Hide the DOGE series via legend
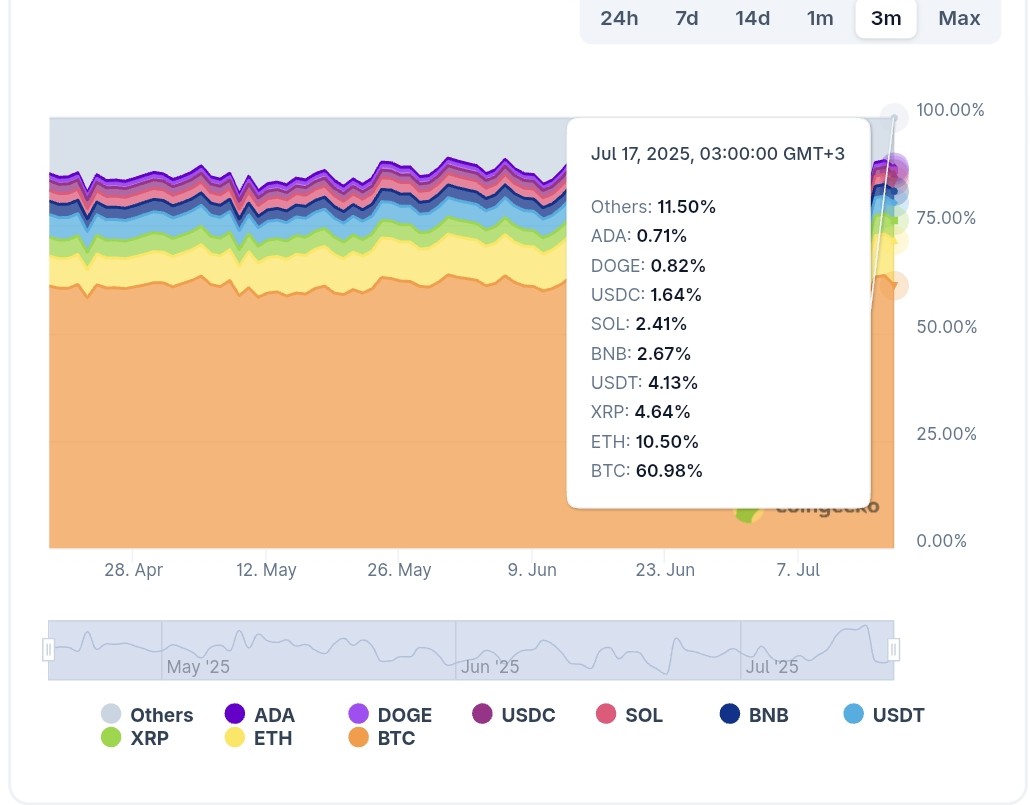 pyautogui.click(x=390, y=714)
